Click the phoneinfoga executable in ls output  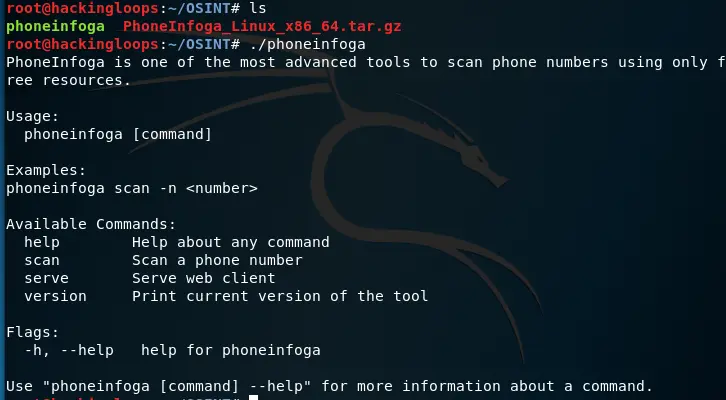(x=55, y=26)
